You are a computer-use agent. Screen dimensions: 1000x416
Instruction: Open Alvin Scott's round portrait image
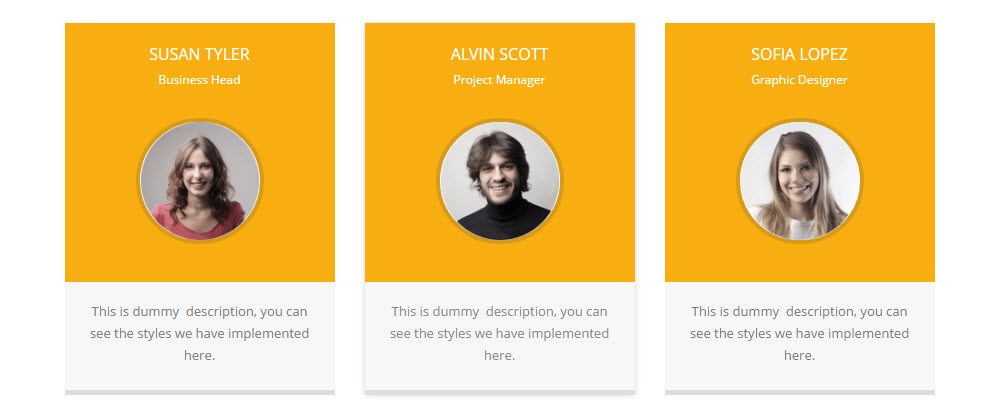coord(499,181)
